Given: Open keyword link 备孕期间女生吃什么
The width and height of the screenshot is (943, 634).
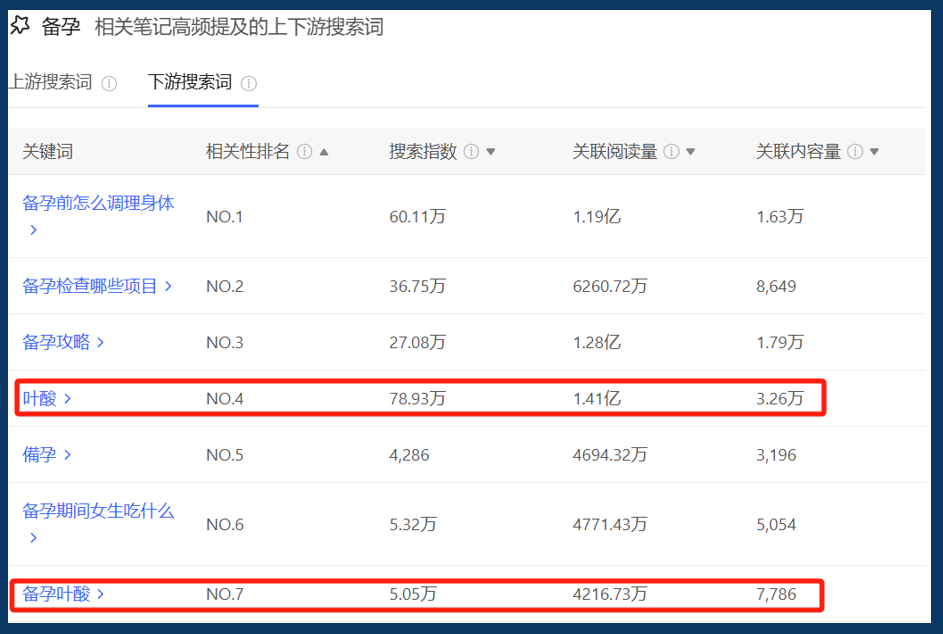Looking at the screenshot, I should pyautogui.click(x=98, y=511).
